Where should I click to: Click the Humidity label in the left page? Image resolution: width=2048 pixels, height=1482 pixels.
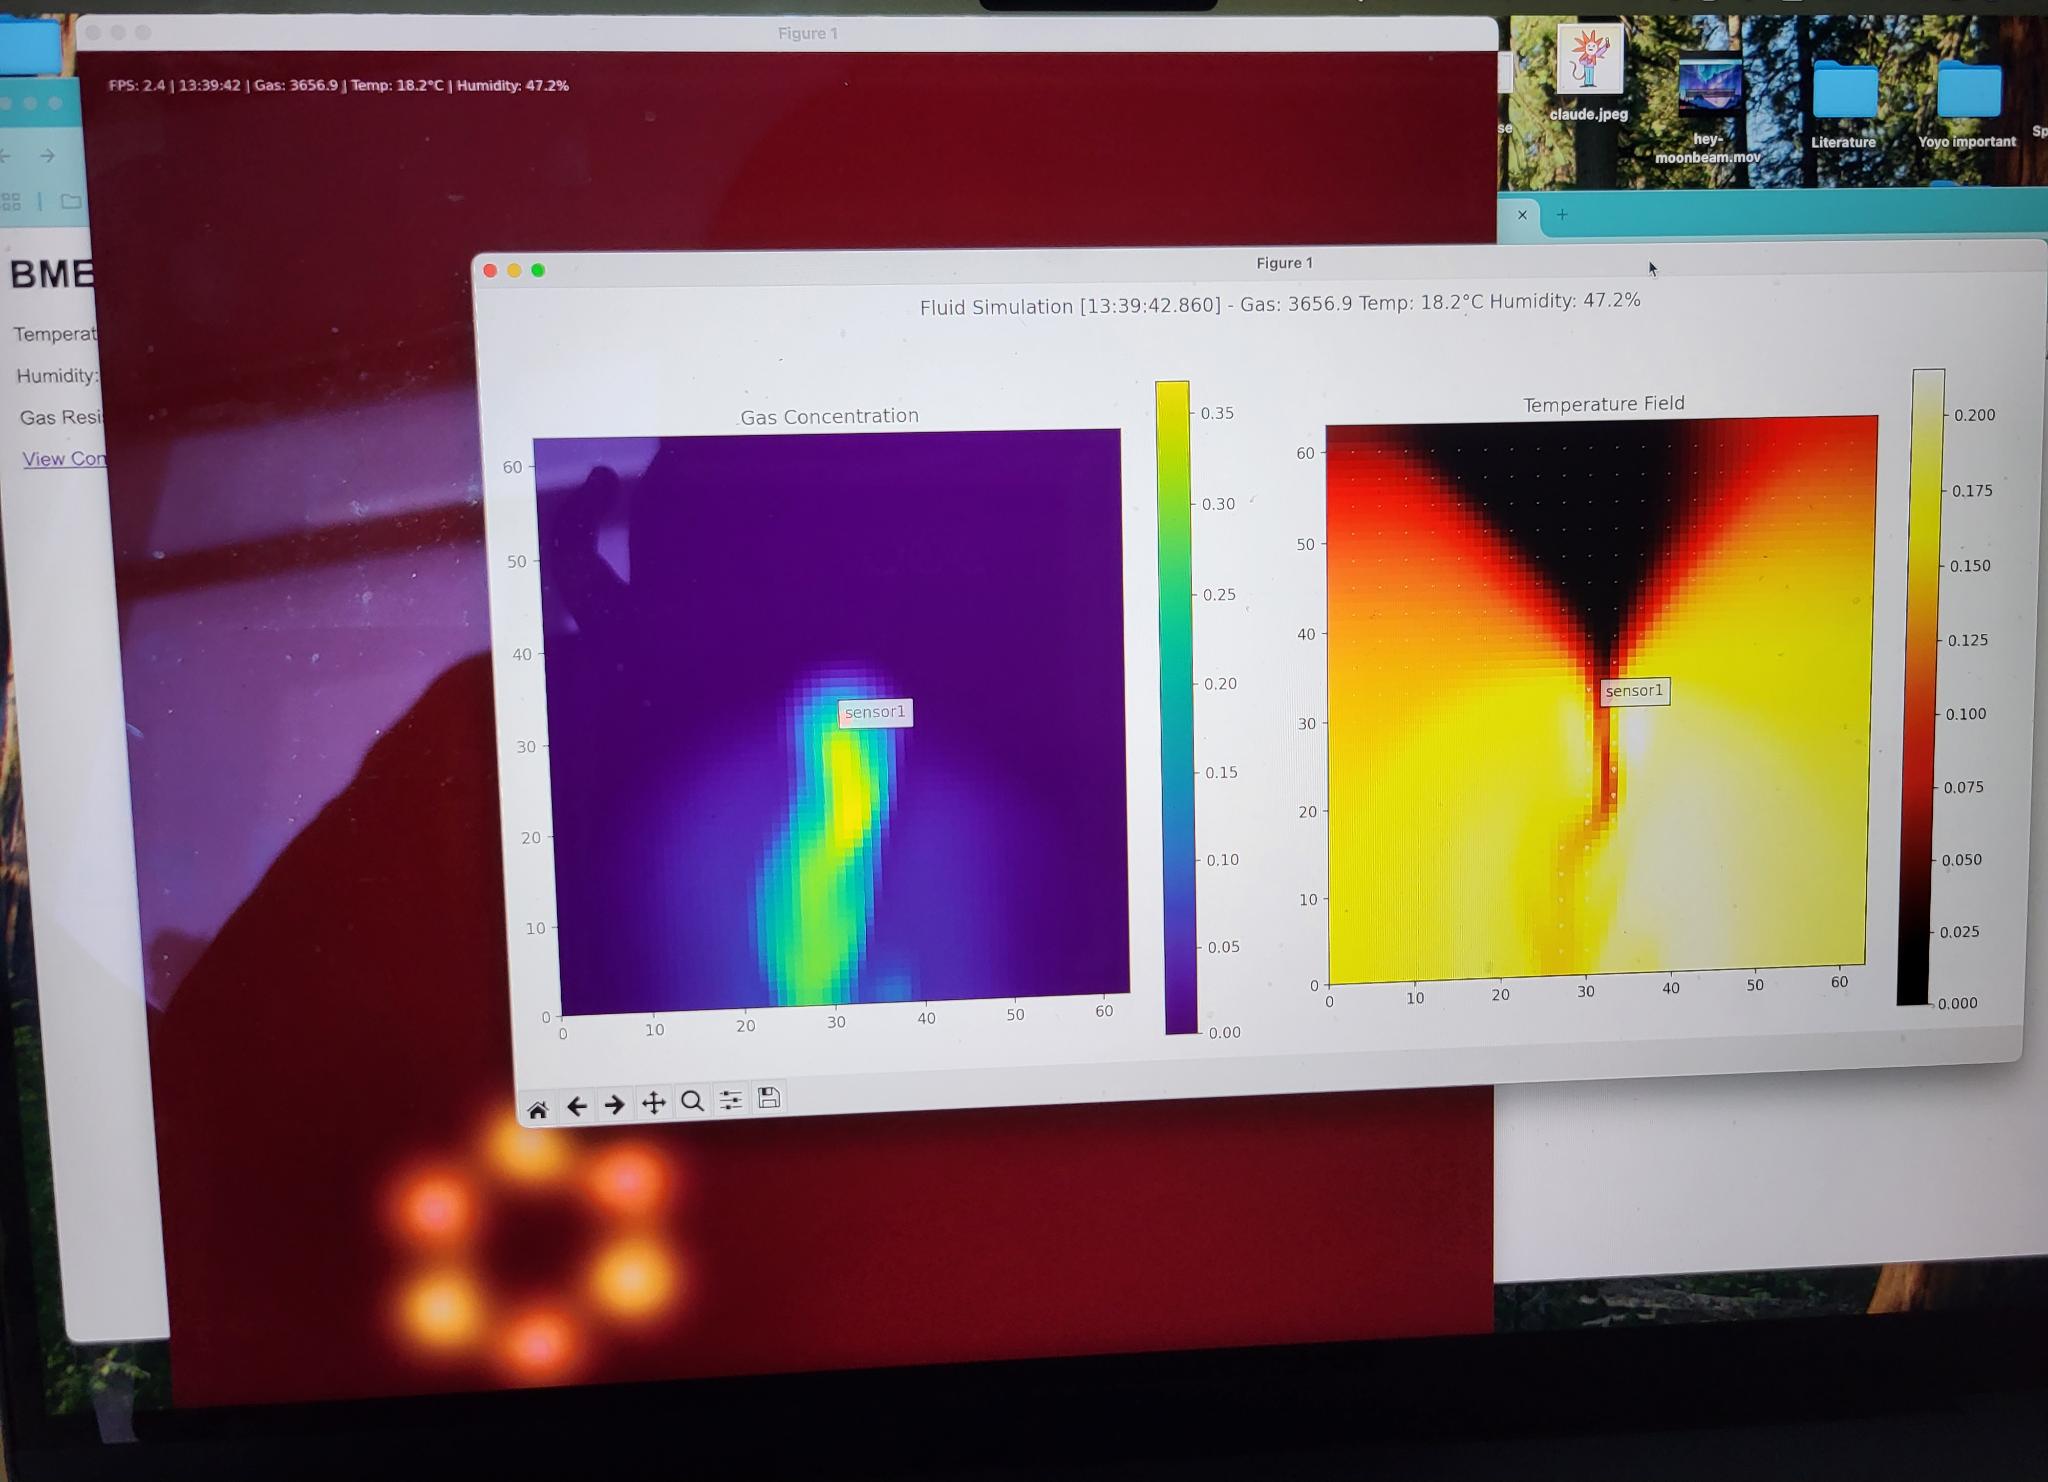tap(57, 376)
